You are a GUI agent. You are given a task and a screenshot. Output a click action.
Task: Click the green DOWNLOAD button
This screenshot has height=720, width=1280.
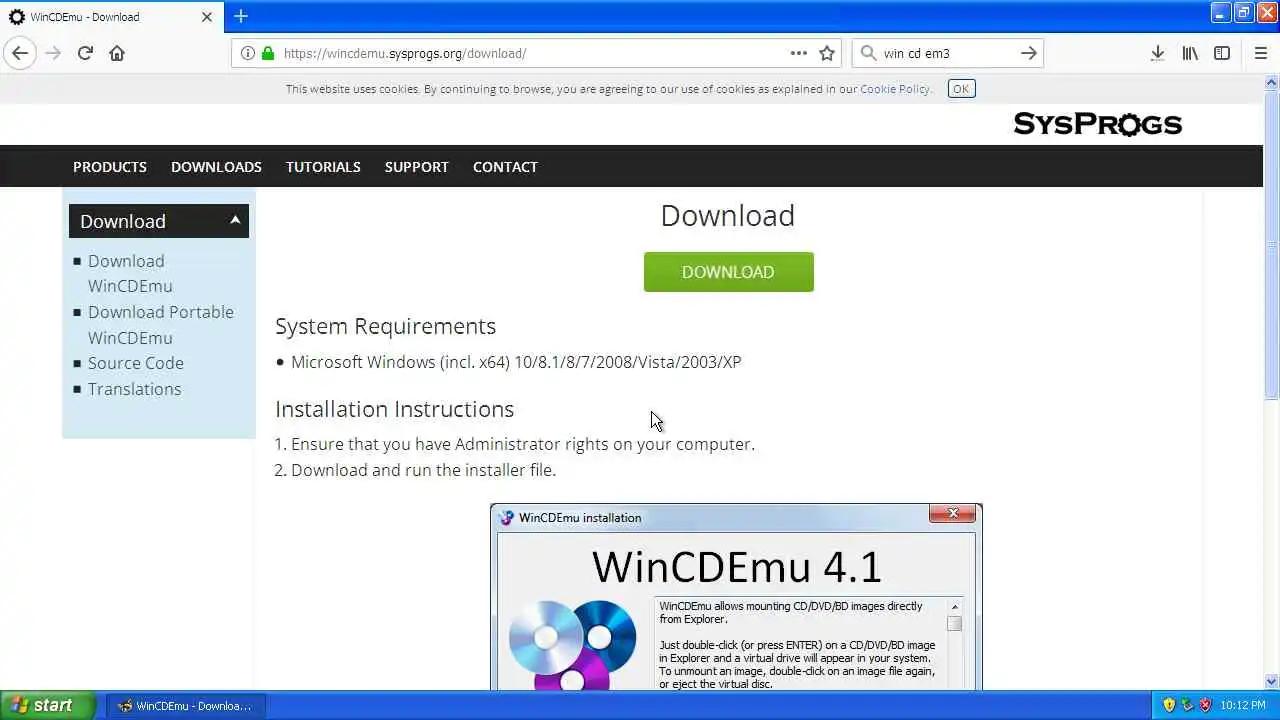pos(728,272)
